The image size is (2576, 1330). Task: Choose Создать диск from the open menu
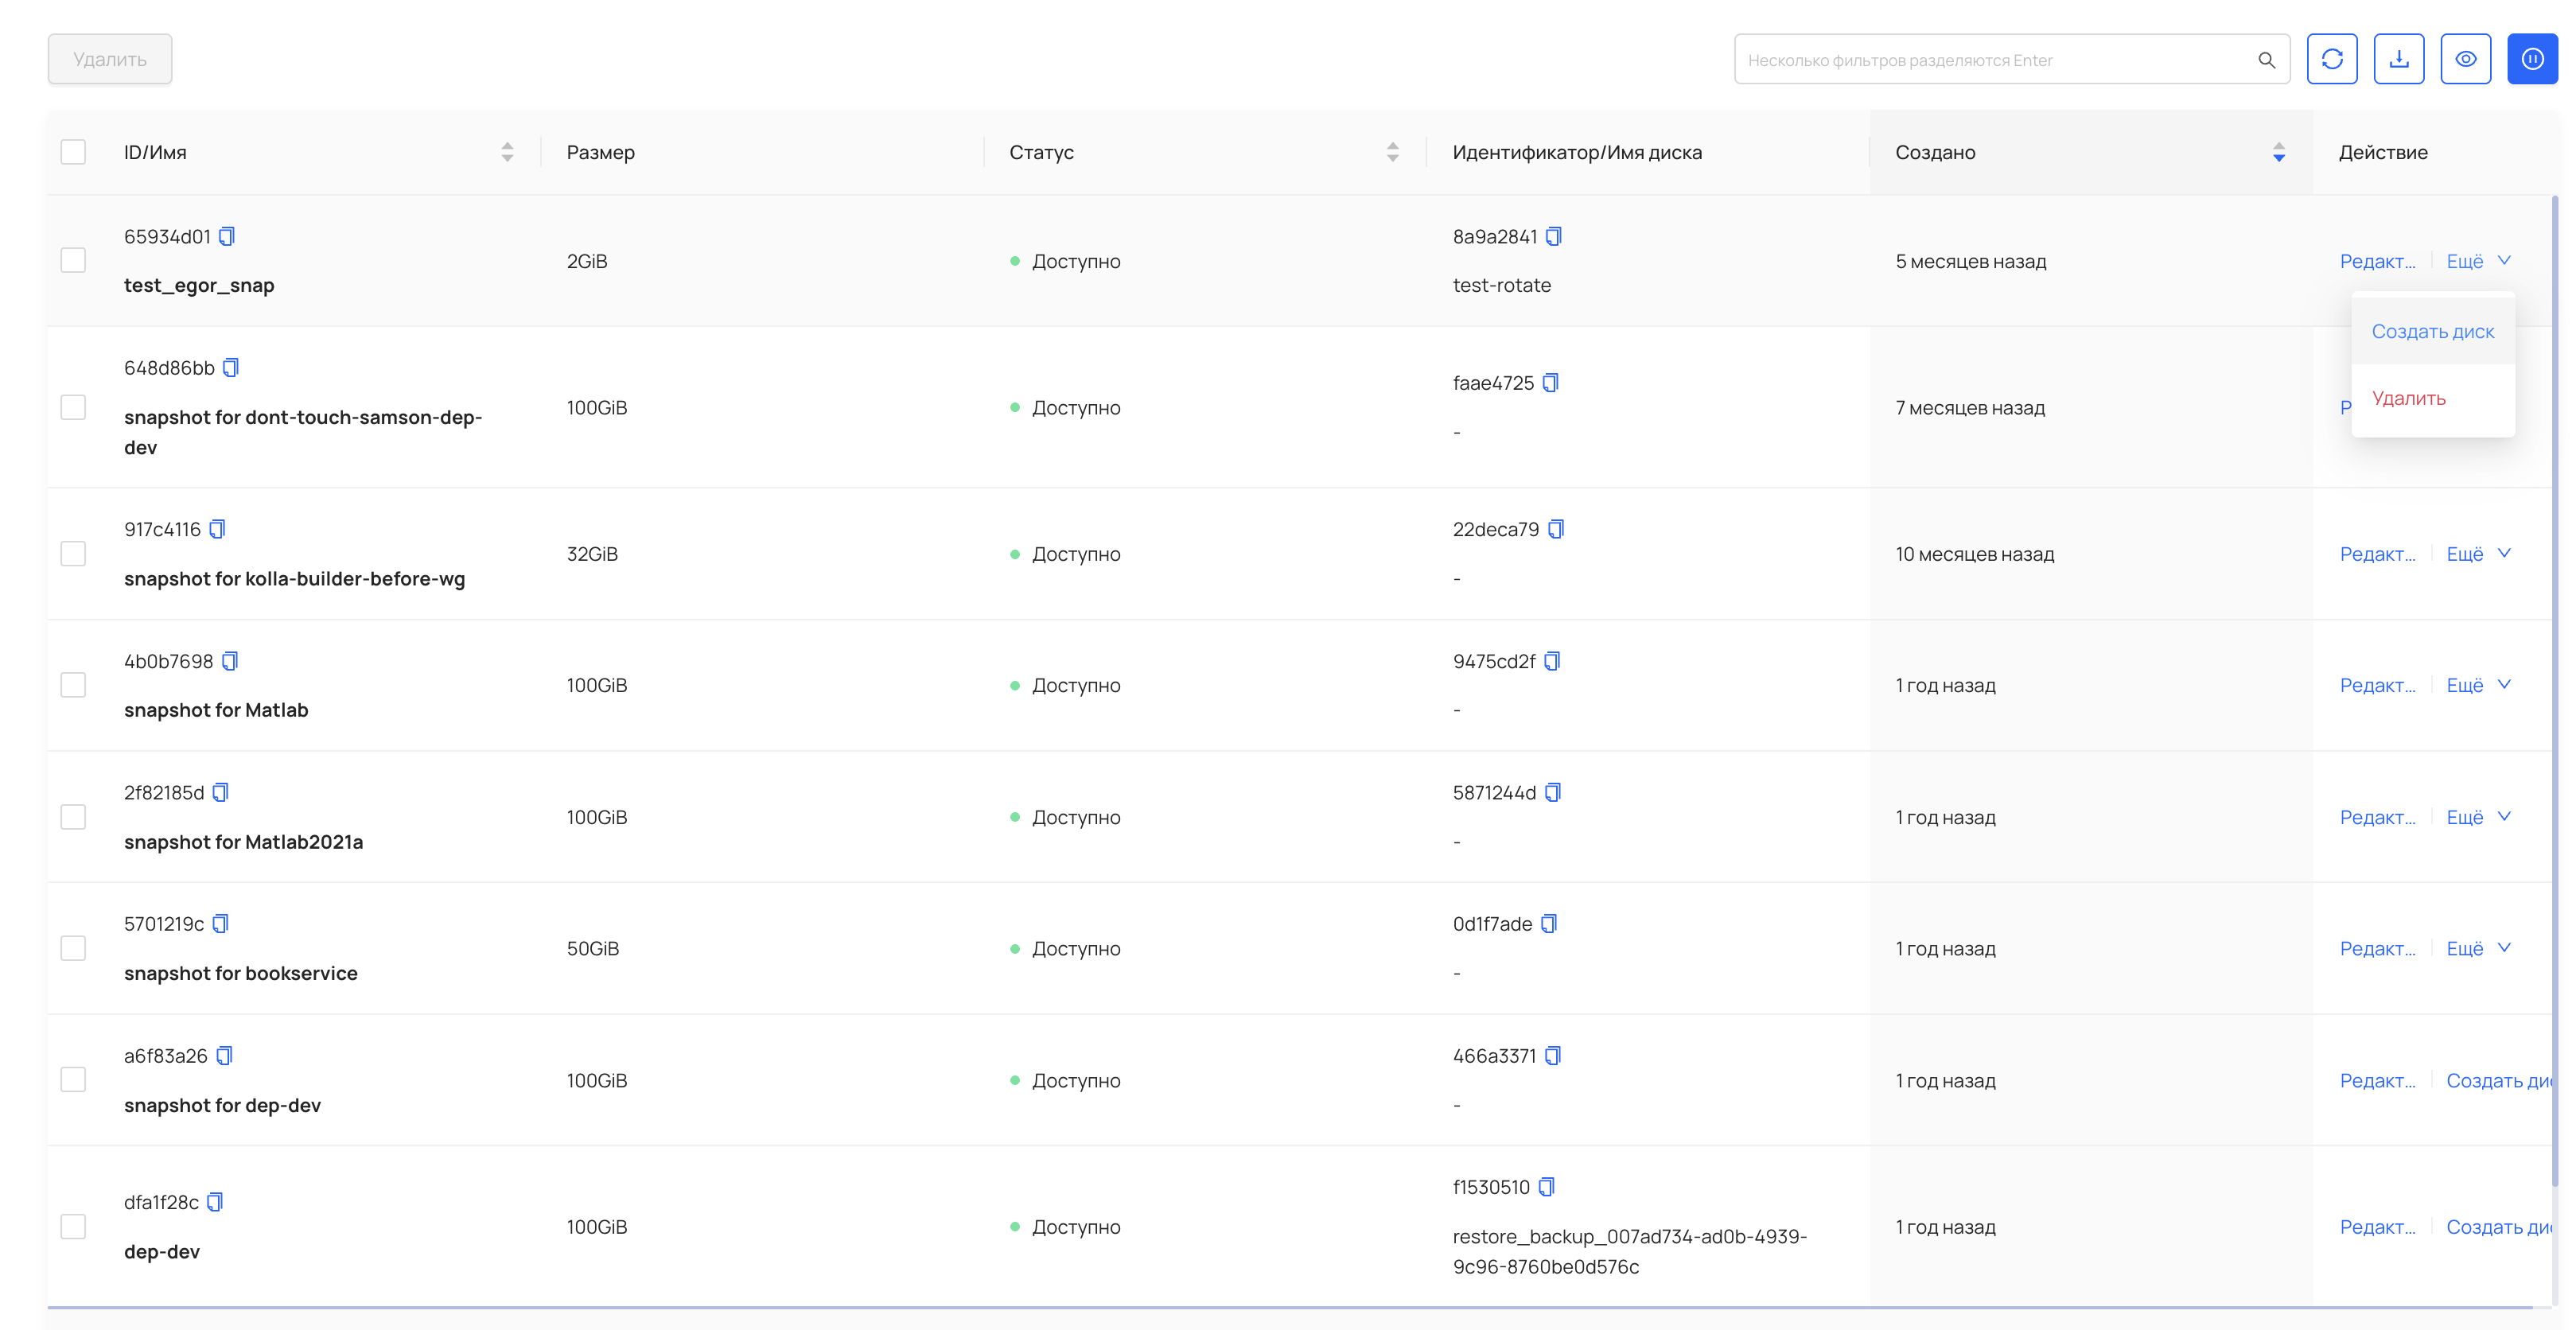pyautogui.click(x=2432, y=331)
